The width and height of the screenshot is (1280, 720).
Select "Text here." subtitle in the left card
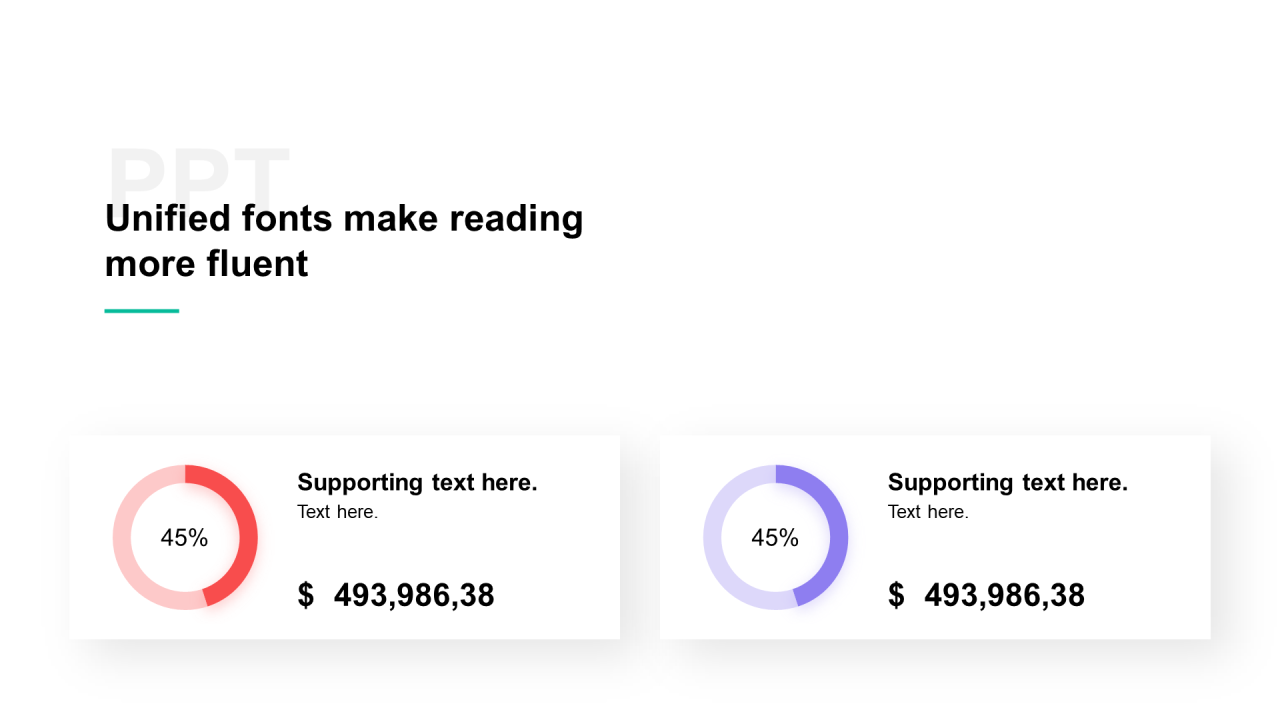click(x=338, y=512)
